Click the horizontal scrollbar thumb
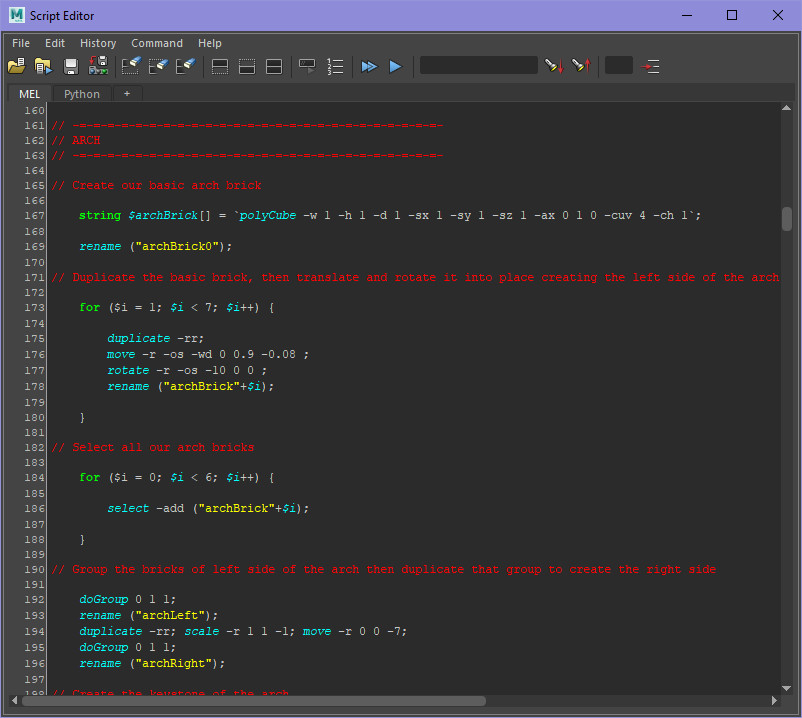The width and height of the screenshot is (802, 718). point(254,701)
